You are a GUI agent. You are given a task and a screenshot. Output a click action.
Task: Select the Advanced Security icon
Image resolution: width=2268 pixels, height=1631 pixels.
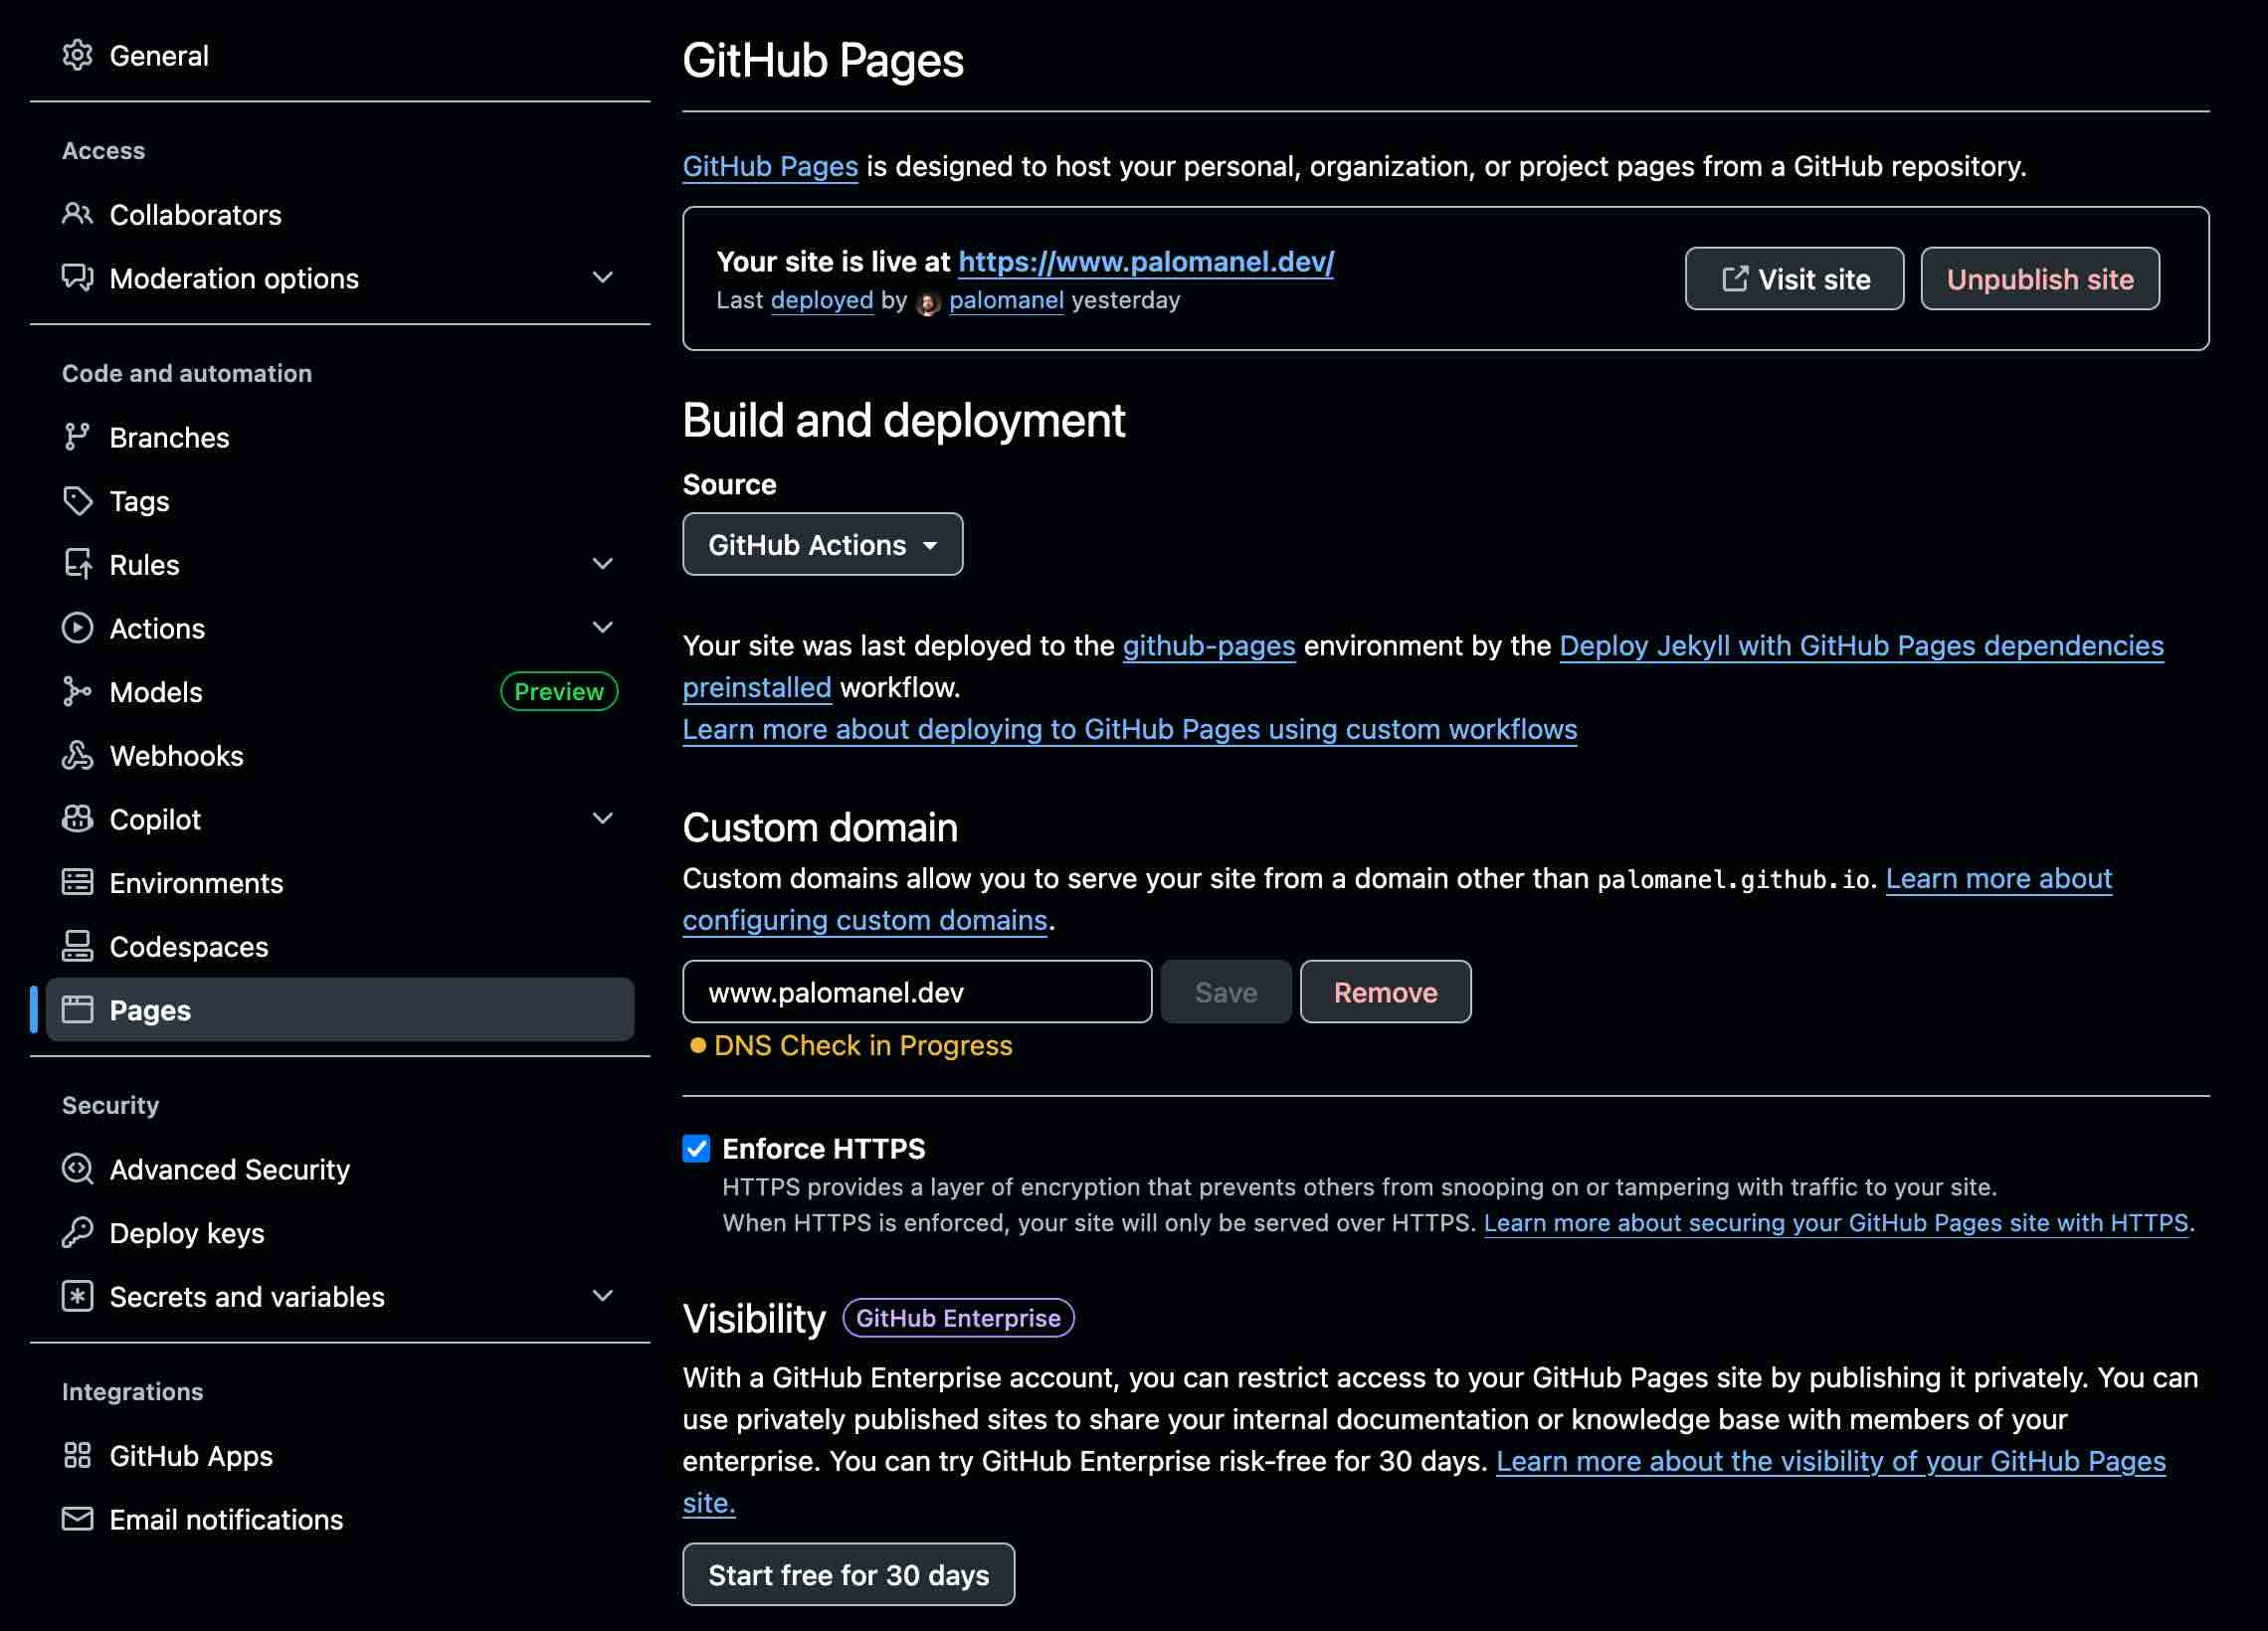point(78,1169)
